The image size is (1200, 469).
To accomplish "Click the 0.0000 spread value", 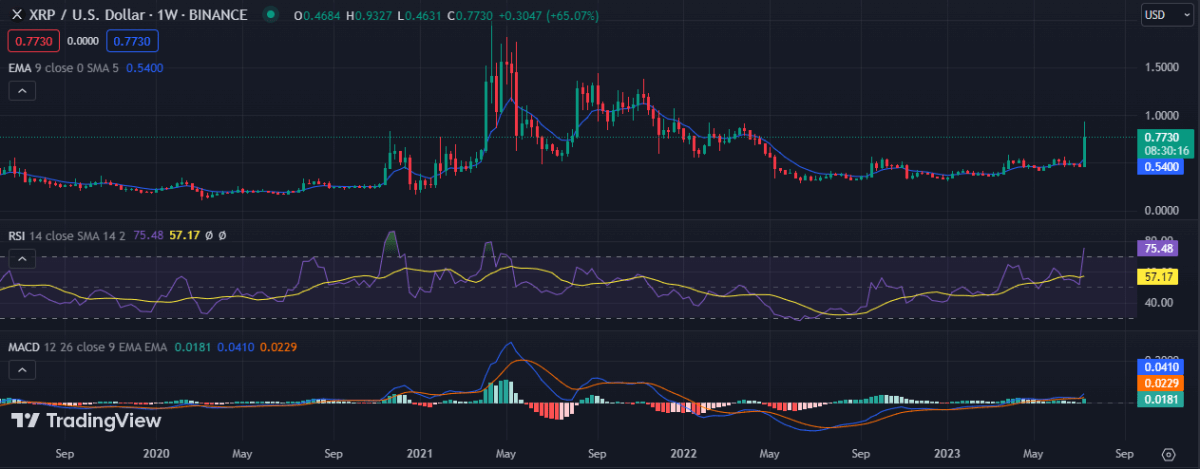I will [x=83, y=41].
